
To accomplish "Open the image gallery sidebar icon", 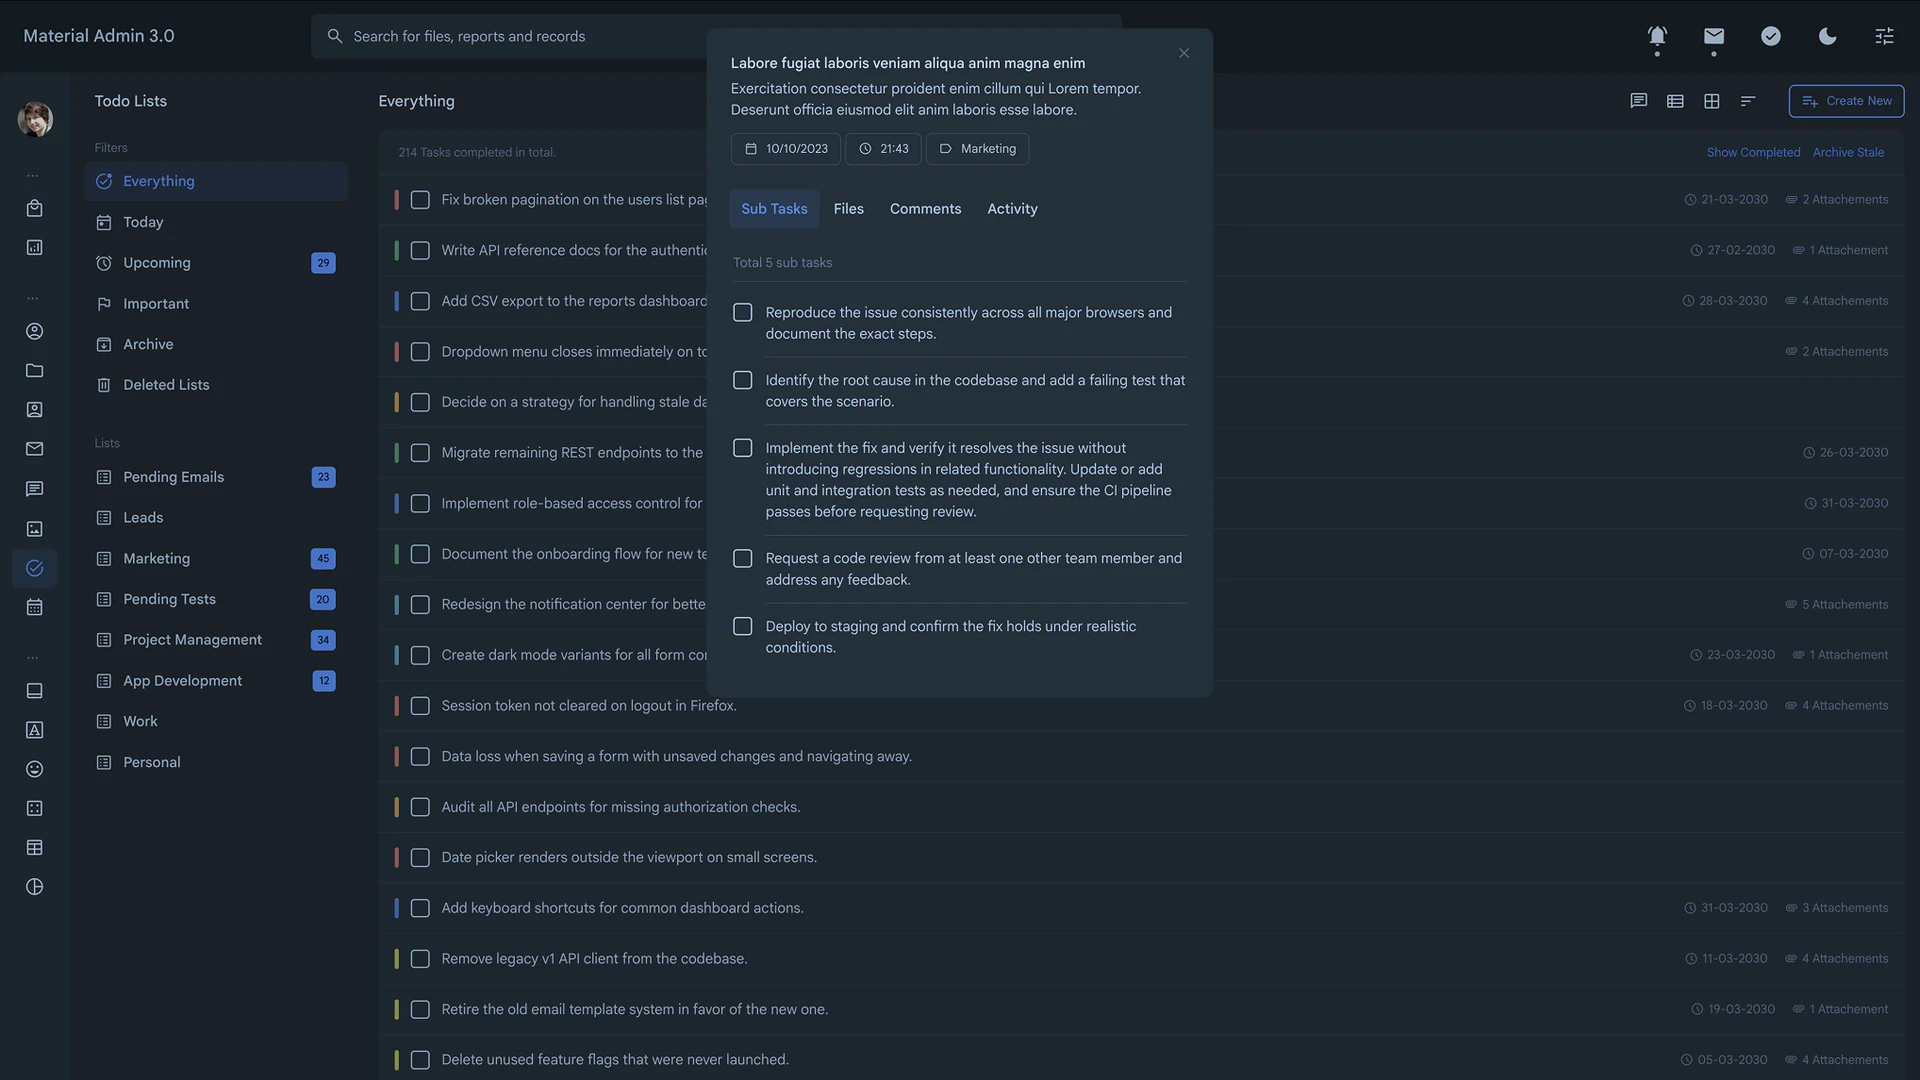I will click(x=34, y=528).
